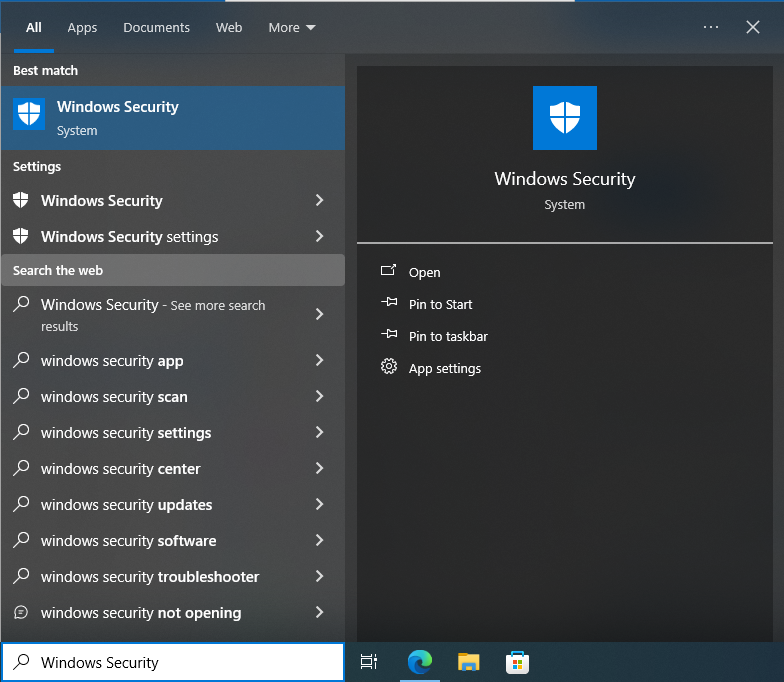Click the Windows Security title in preview pane
This screenshot has height=682, width=784.
tap(564, 179)
